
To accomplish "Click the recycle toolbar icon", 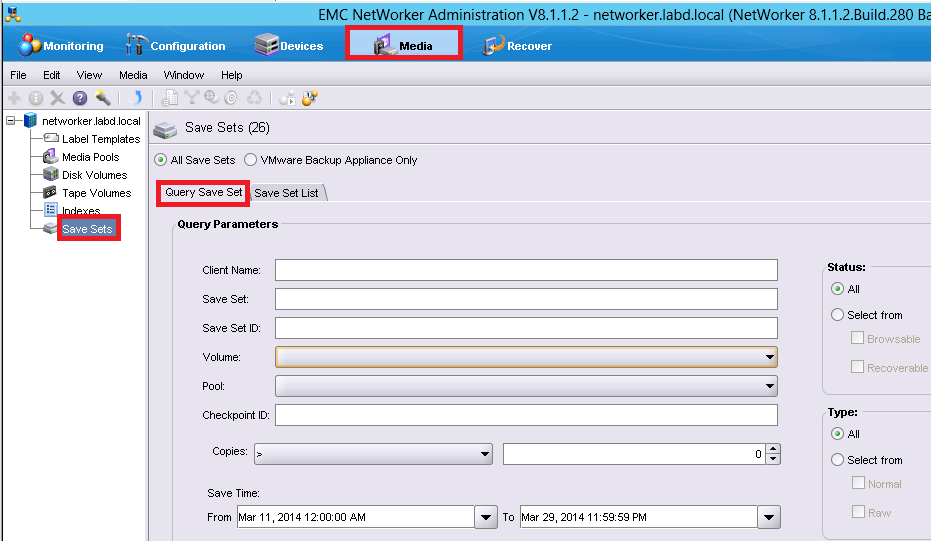I will click(255, 98).
